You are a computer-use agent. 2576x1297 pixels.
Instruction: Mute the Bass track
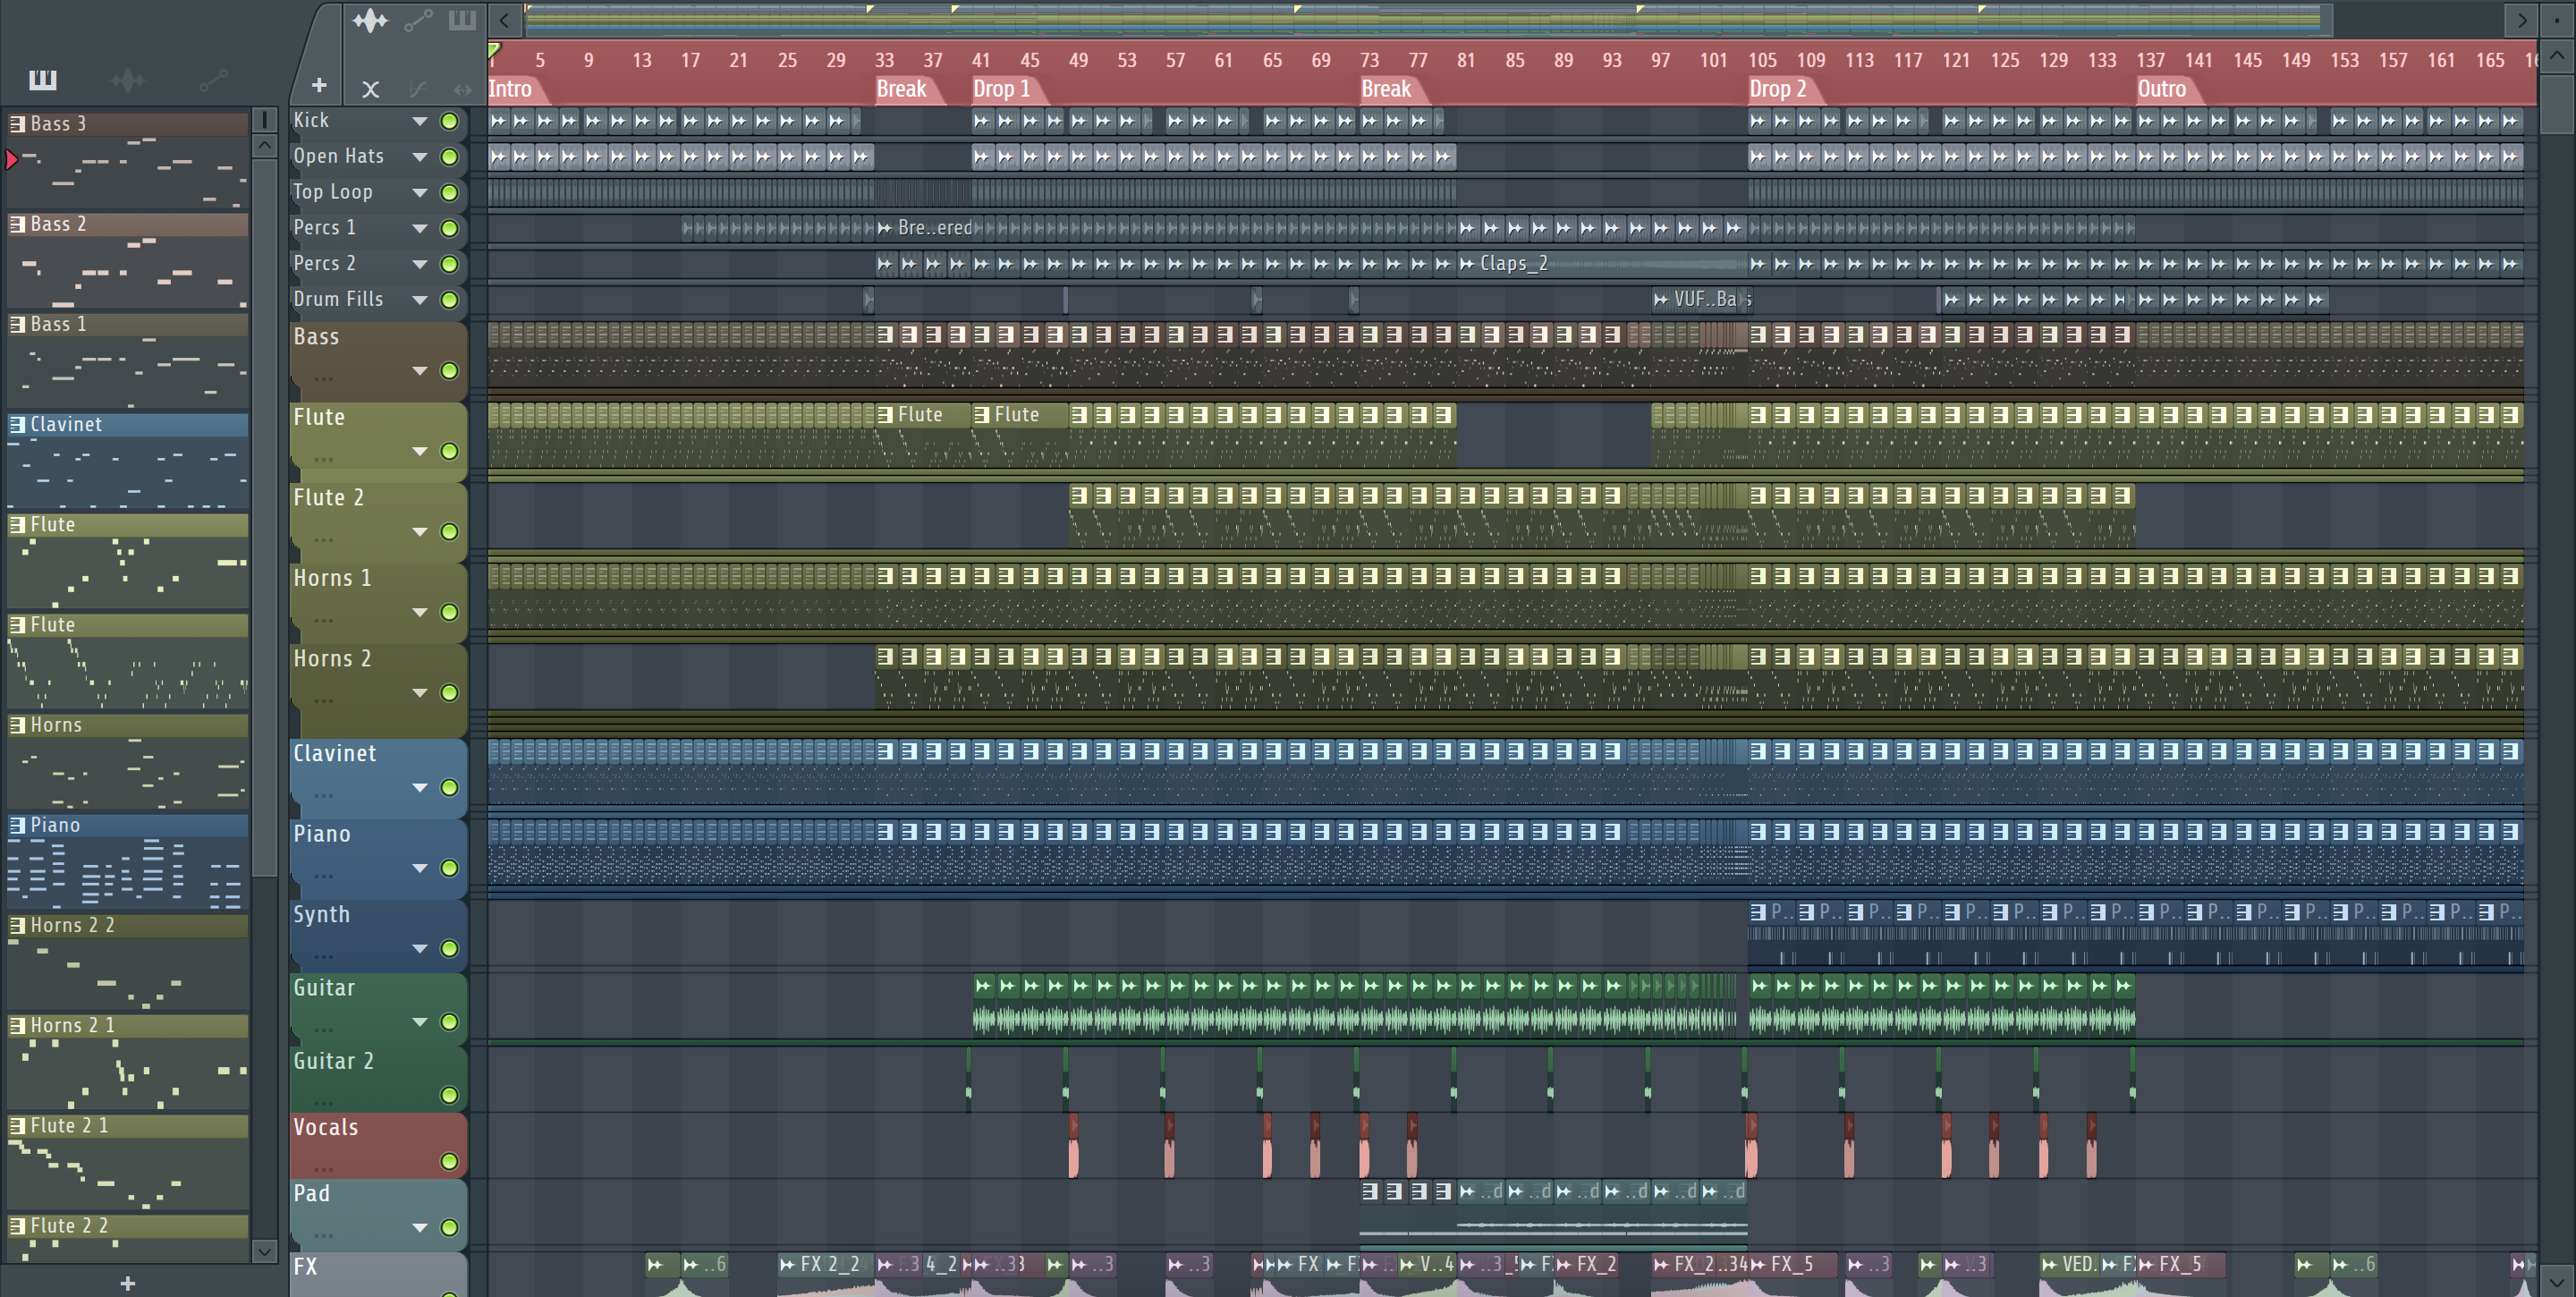tap(450, 371)
